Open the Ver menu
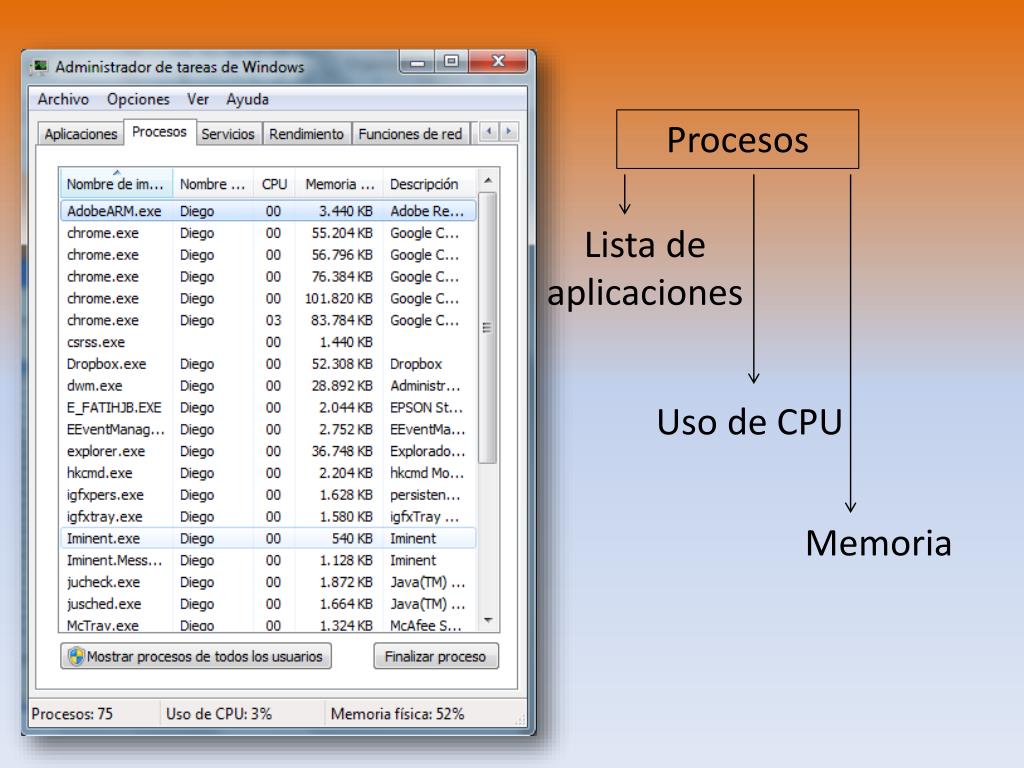This screenshot has width=1024, height=768. pos(198,99)
